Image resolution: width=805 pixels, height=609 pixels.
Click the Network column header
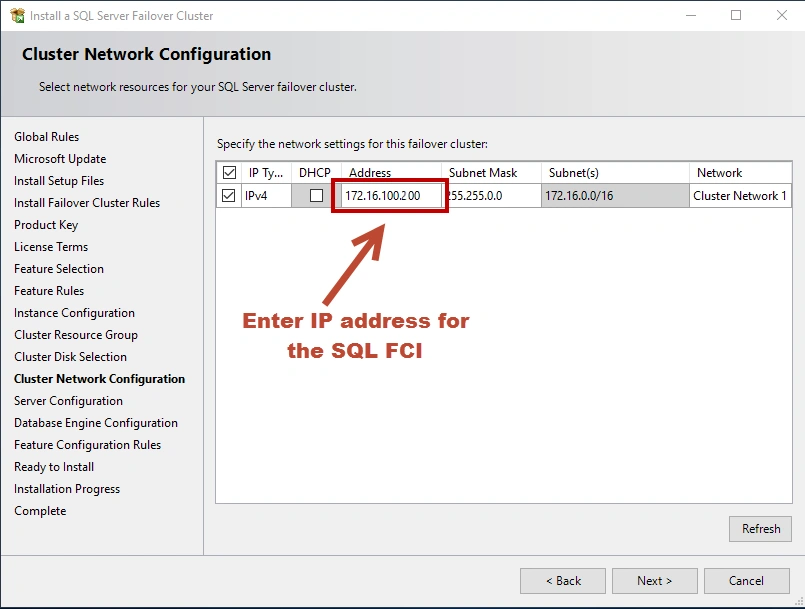[x=720, y=173]
